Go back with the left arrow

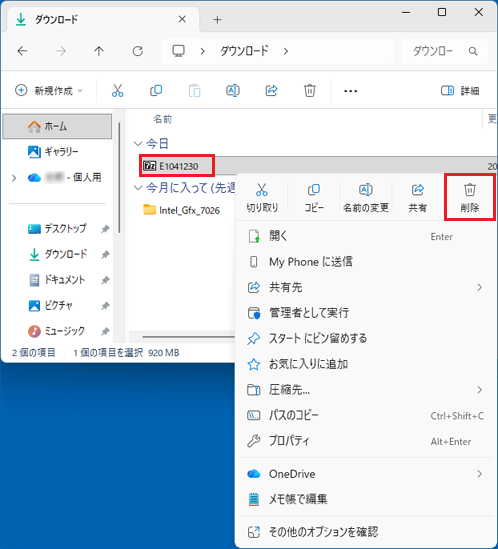(22, 51)
